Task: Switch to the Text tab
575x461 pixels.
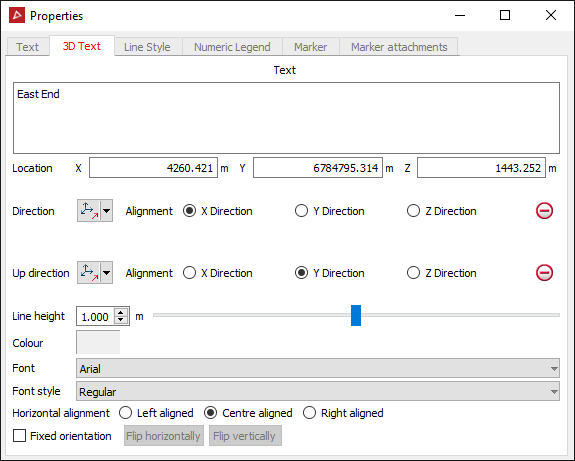Action: point(28,47)
